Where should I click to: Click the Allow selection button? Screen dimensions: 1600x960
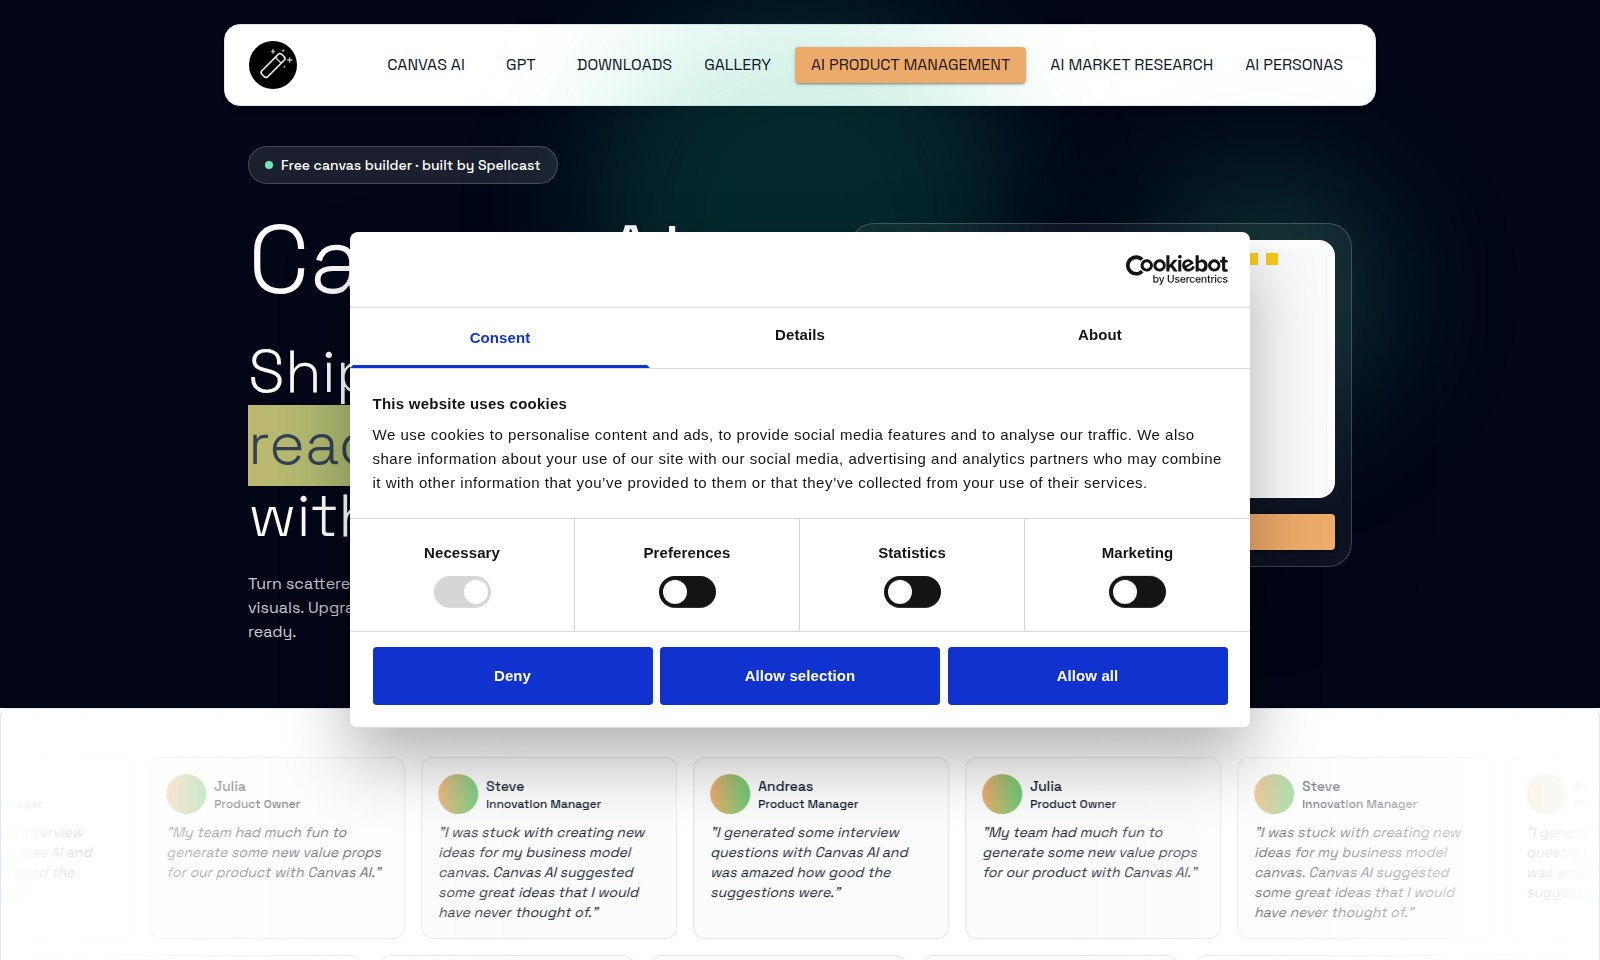(800, 676)
